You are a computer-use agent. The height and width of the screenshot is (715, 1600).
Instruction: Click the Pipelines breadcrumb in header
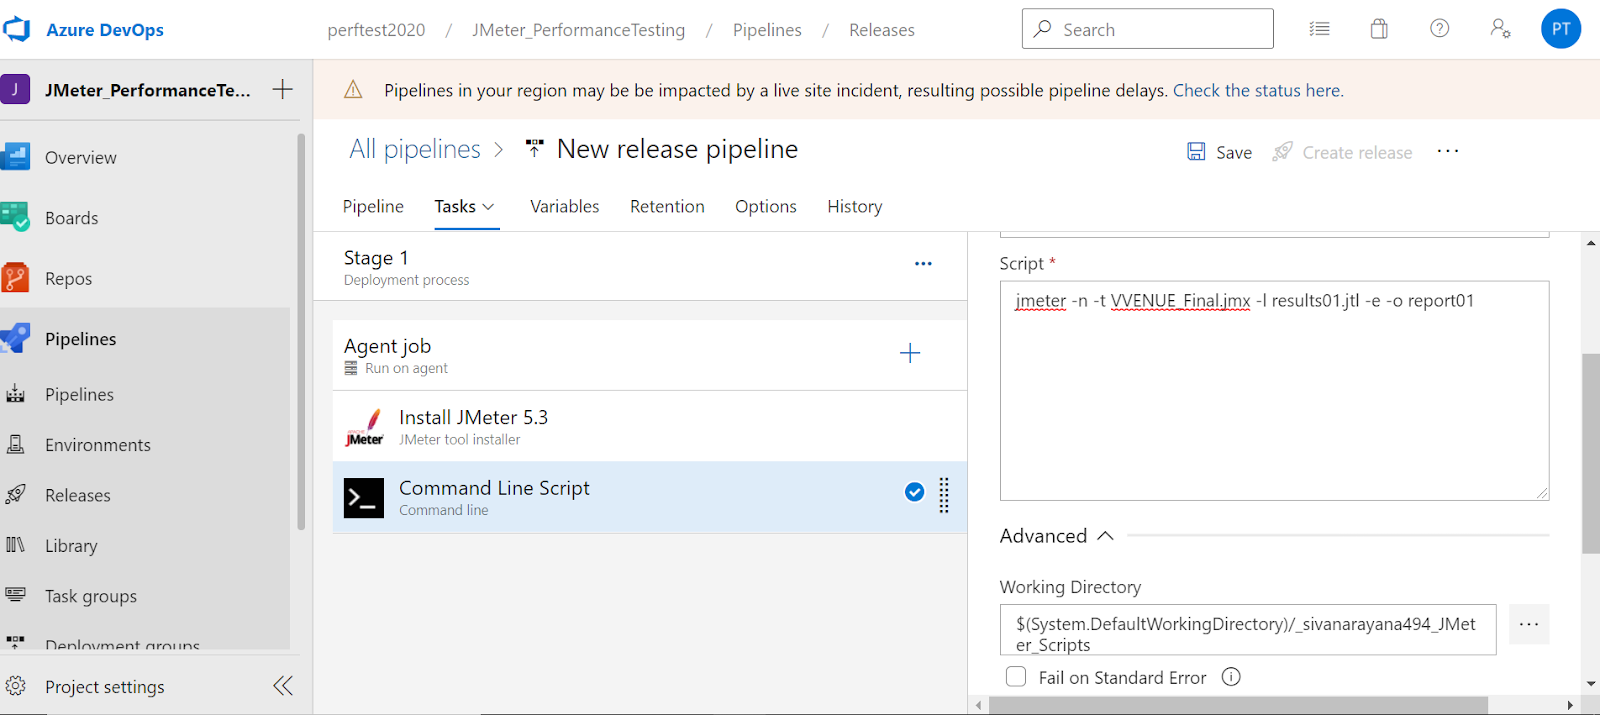coord(767,30)
